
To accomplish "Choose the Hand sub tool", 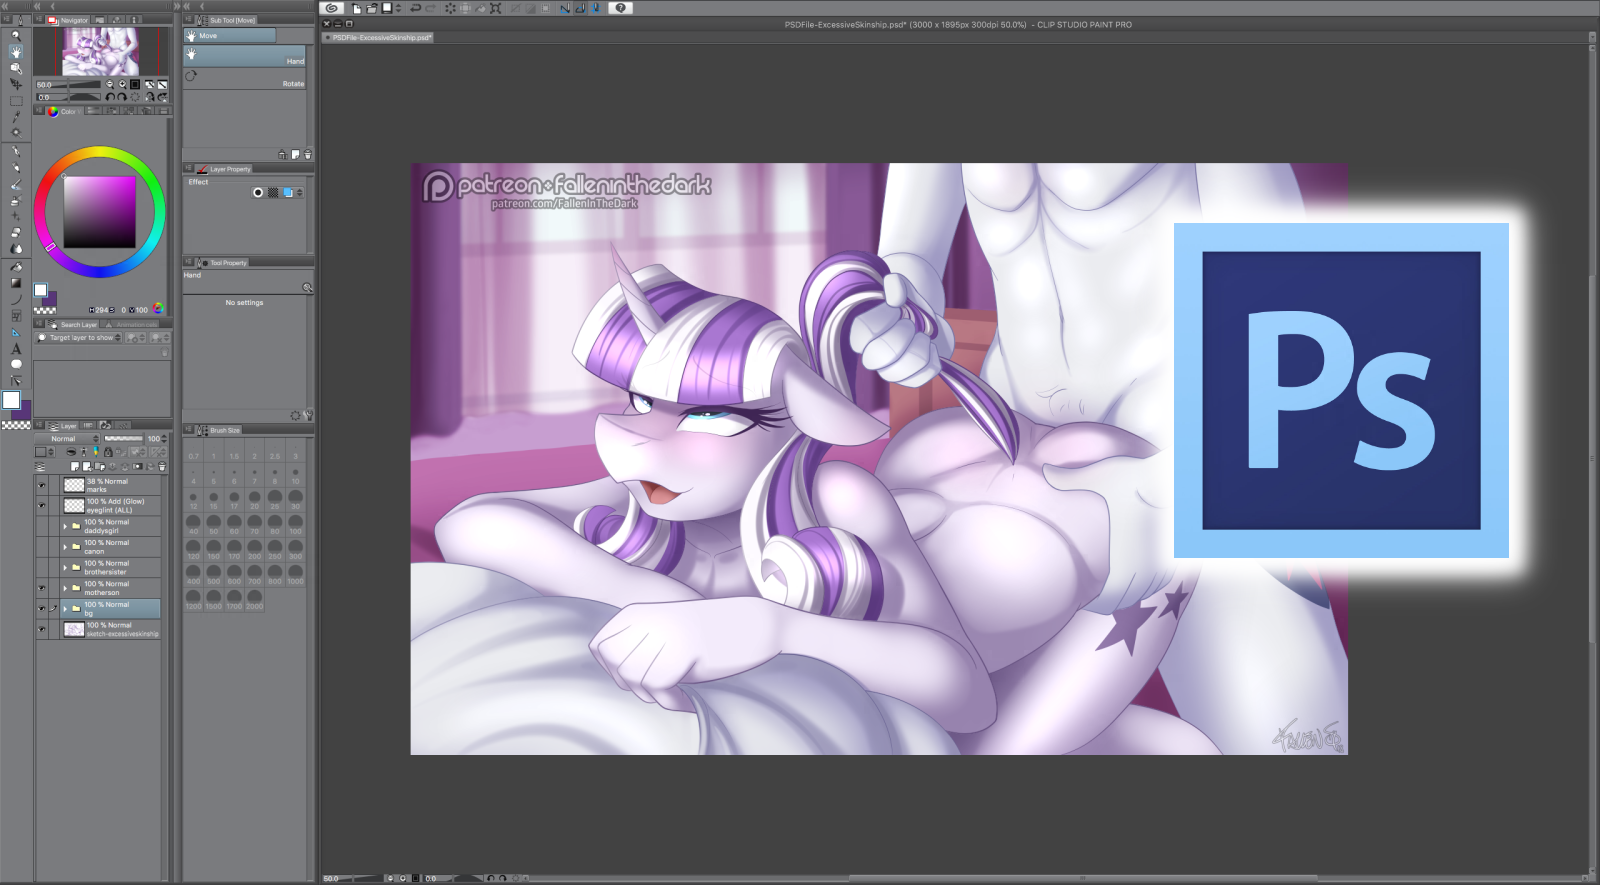I will click(244, 57).
